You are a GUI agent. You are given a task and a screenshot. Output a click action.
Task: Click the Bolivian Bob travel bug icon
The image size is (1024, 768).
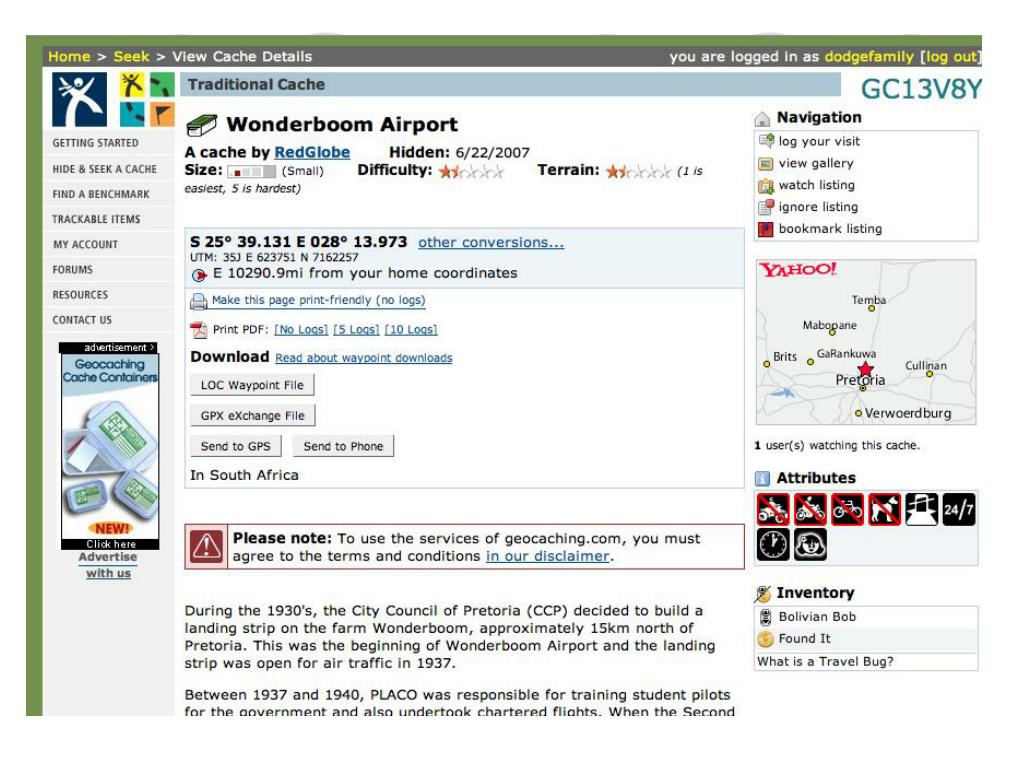(765, 617)
